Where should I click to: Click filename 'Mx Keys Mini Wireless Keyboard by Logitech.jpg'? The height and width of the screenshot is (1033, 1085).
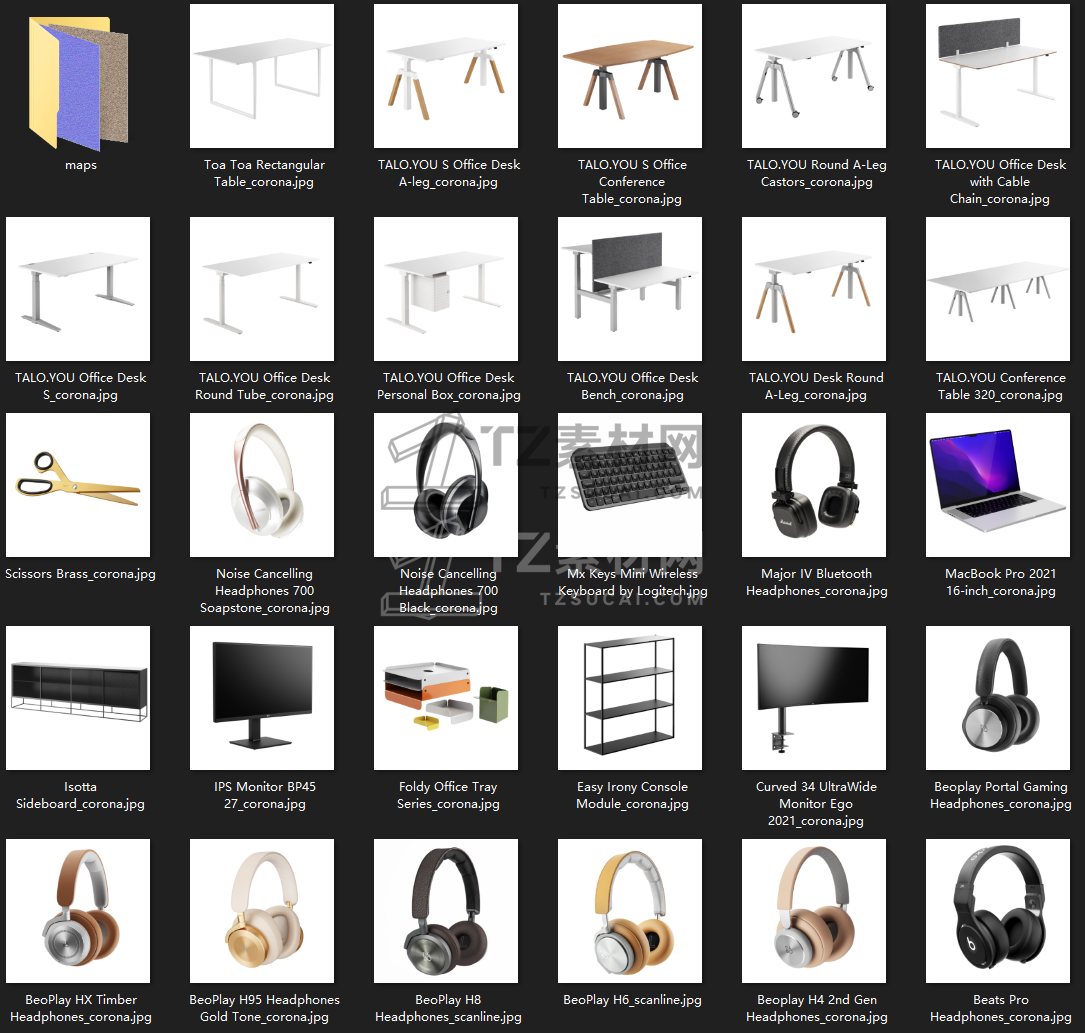[x=632, y=582]
